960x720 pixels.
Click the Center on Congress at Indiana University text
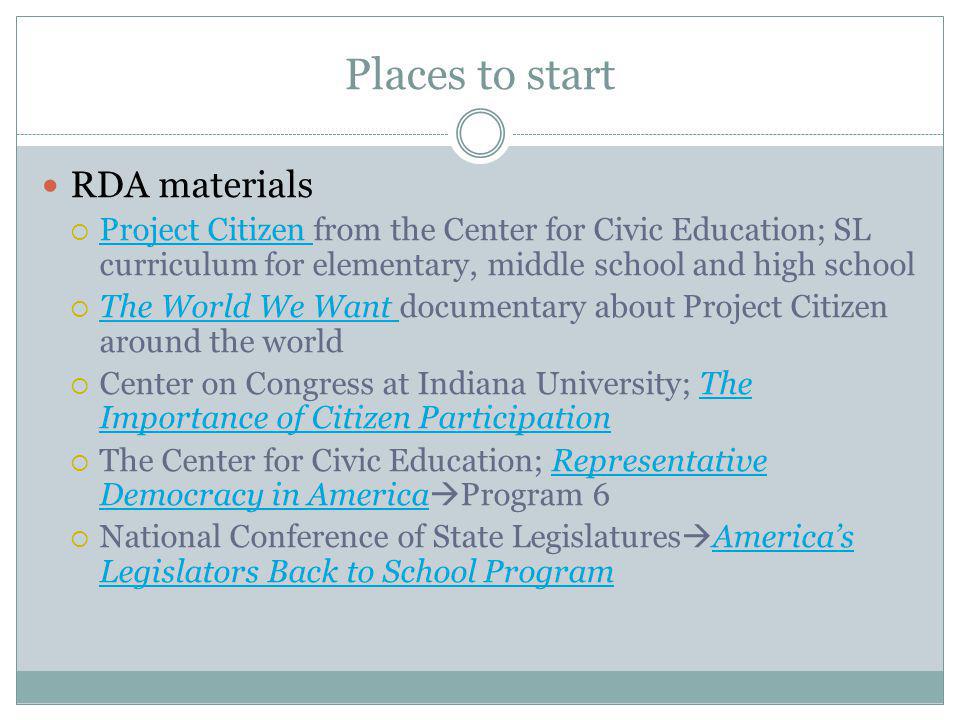pyautogui.click(x=395, y=384)
